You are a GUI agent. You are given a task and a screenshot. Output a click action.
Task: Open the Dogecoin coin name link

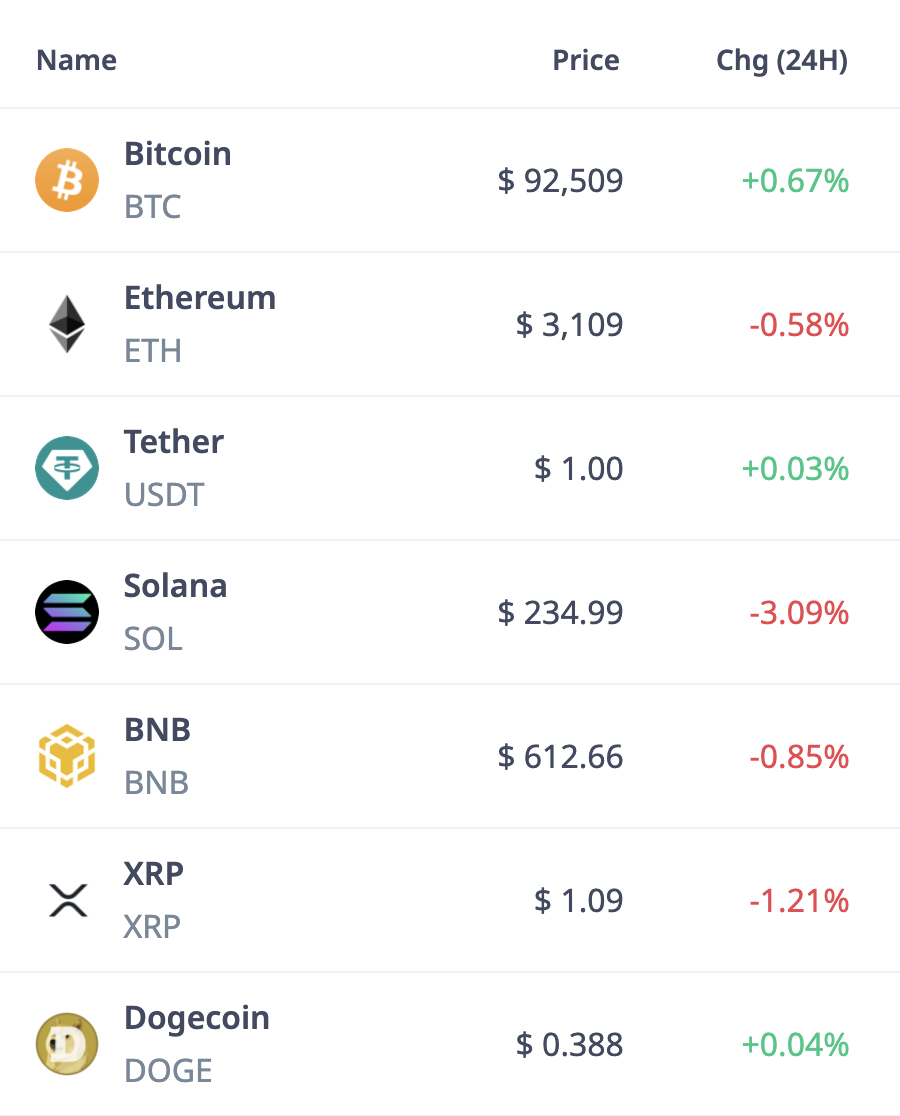click(x=197, y=1018)
